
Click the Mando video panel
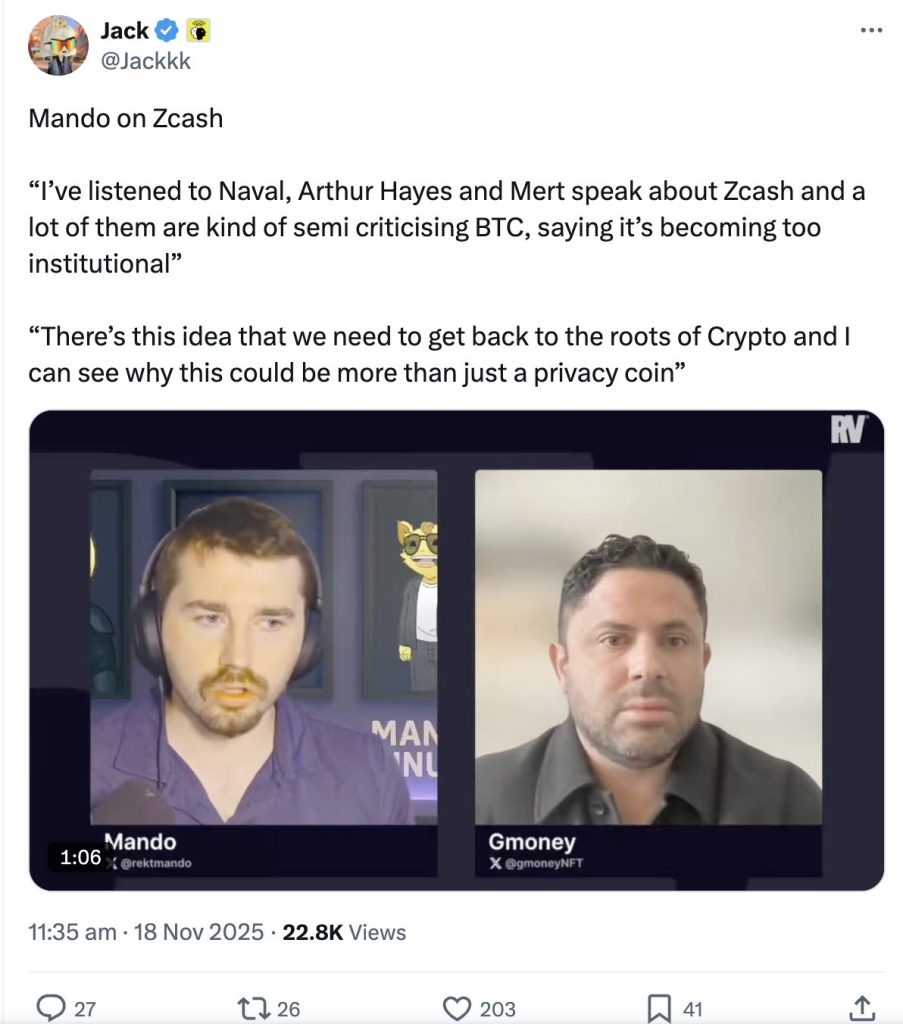tap(263, 660)
